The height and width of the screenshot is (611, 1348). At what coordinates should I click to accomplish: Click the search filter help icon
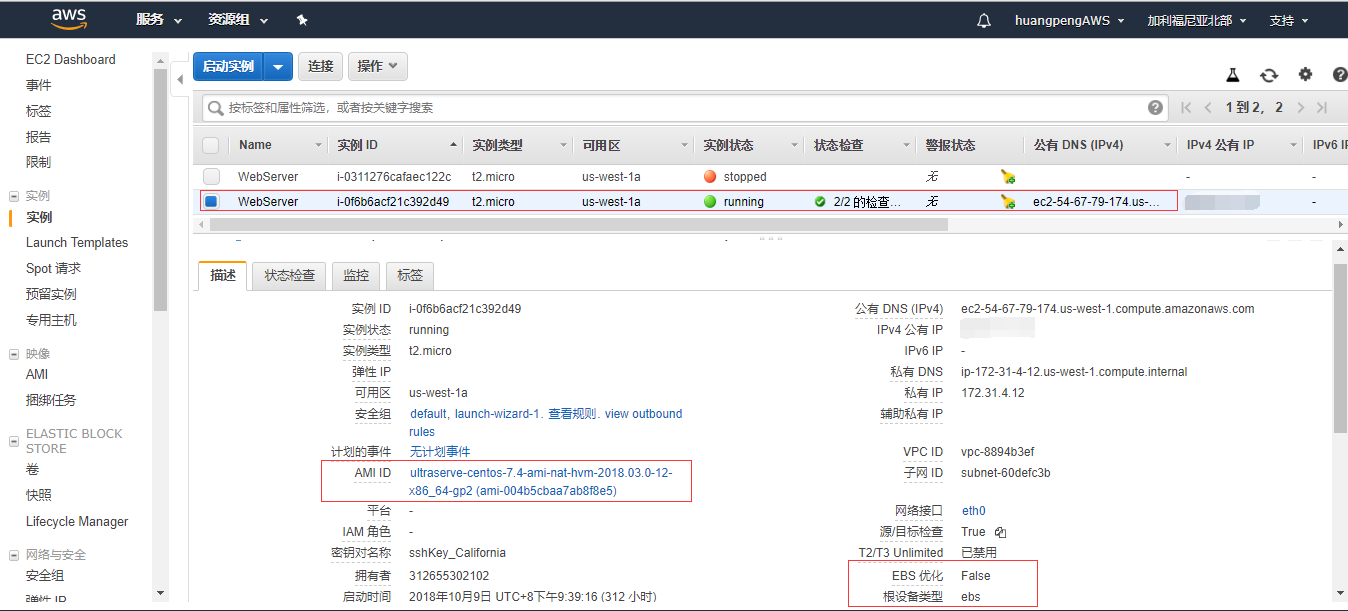(x=1156, y=108)
